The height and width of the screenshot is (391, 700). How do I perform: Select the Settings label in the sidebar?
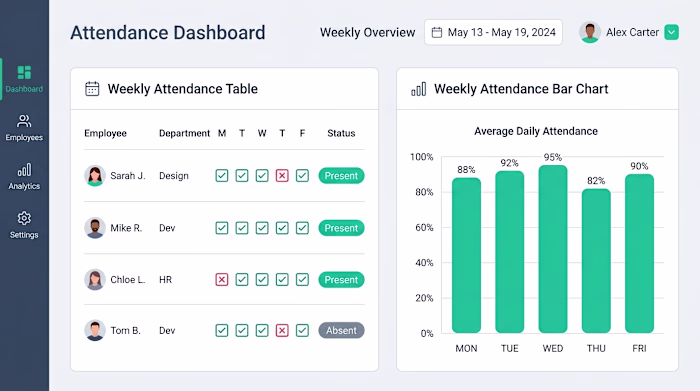24,235
